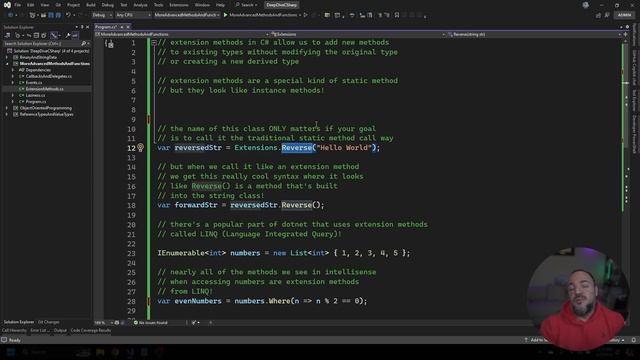640x360 pixels.
Task: Click the ADMIN badge button
Action: pos(624,15)
